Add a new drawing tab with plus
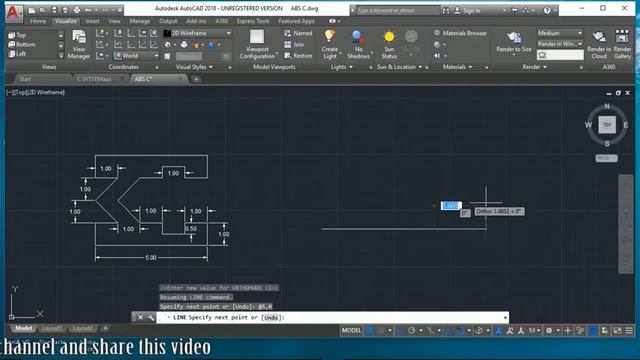 [196, 79]
